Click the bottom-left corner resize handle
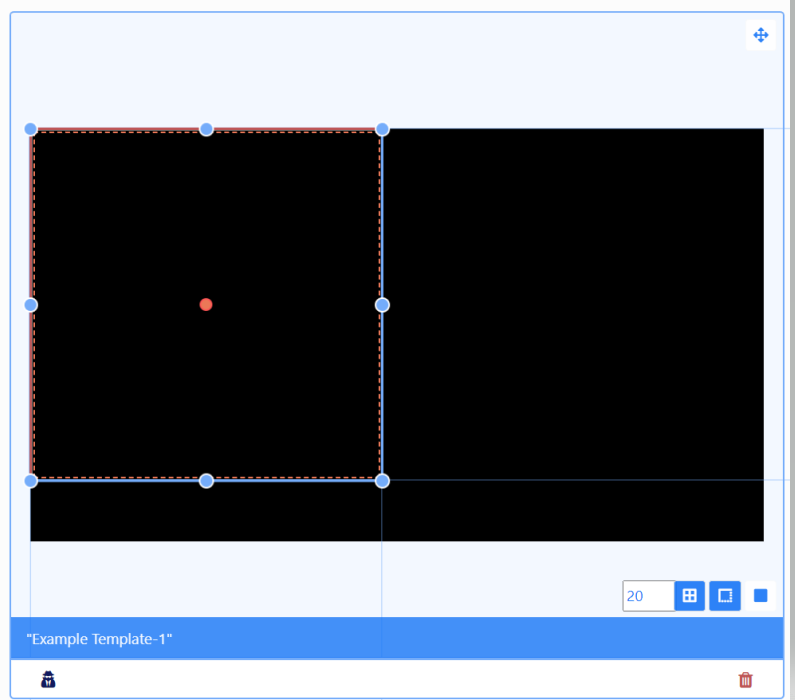 30,481
